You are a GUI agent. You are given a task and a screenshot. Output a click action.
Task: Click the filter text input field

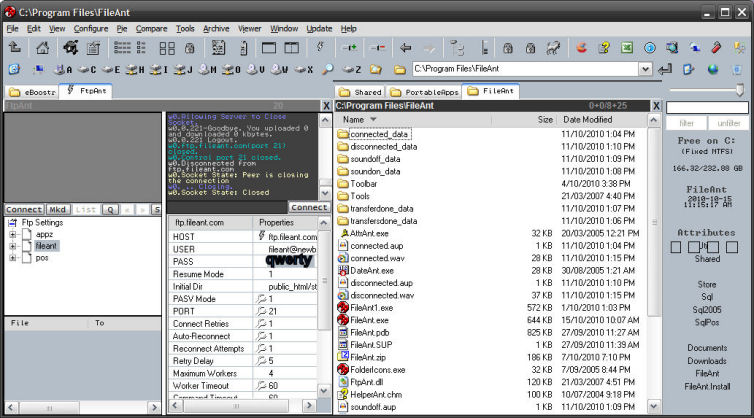707,107
